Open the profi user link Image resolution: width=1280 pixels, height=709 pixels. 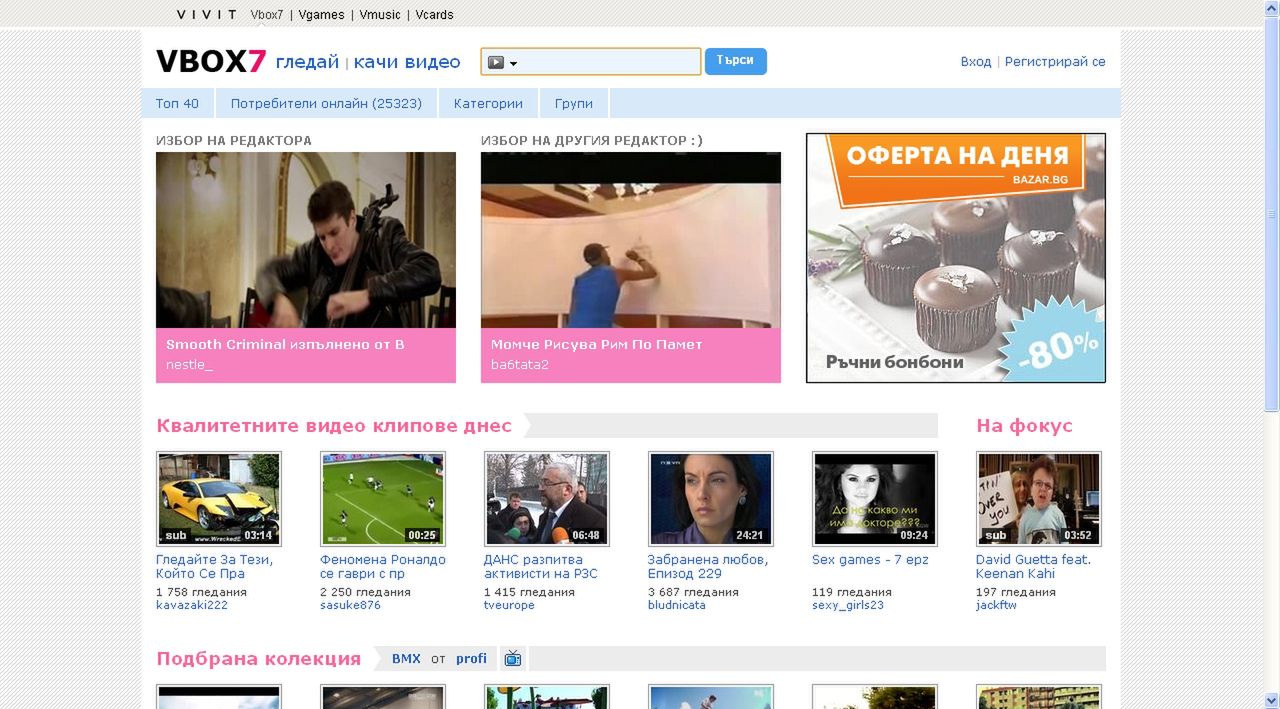[471, 658]
